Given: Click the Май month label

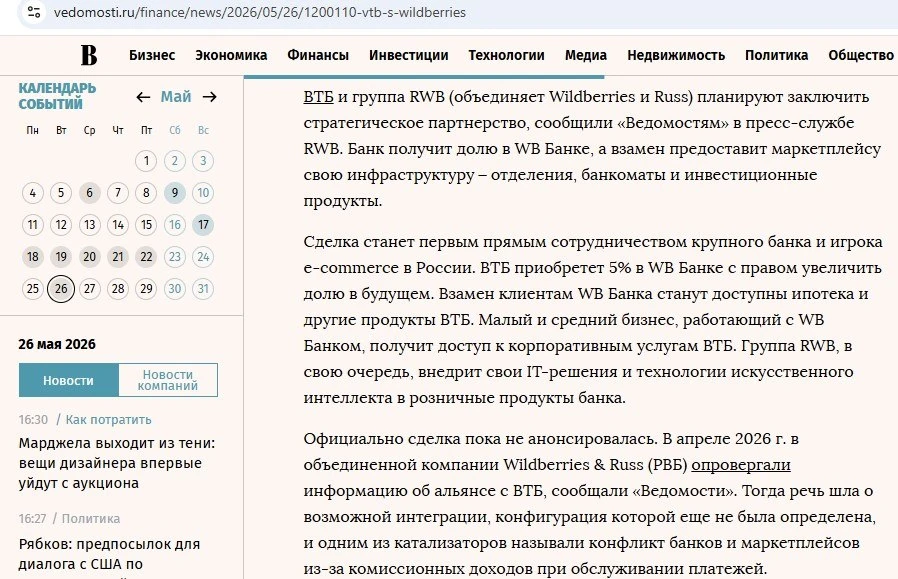Looking at the screenshot, I should tap(176, 97).
